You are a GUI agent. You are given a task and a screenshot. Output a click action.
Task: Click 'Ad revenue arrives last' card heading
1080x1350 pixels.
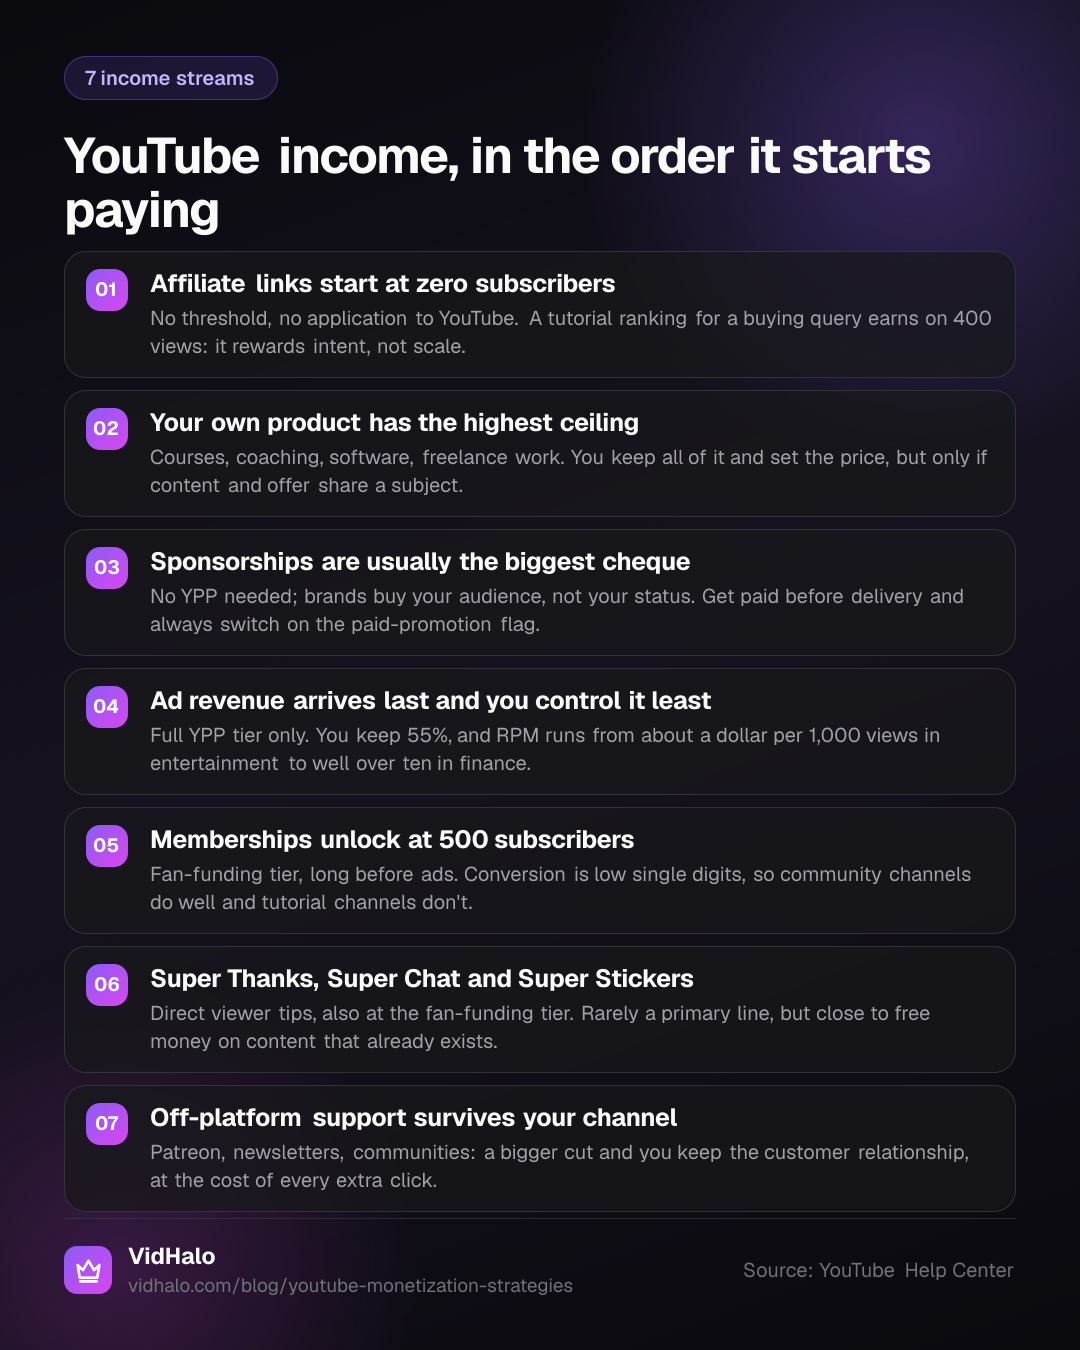pos(431,701)
